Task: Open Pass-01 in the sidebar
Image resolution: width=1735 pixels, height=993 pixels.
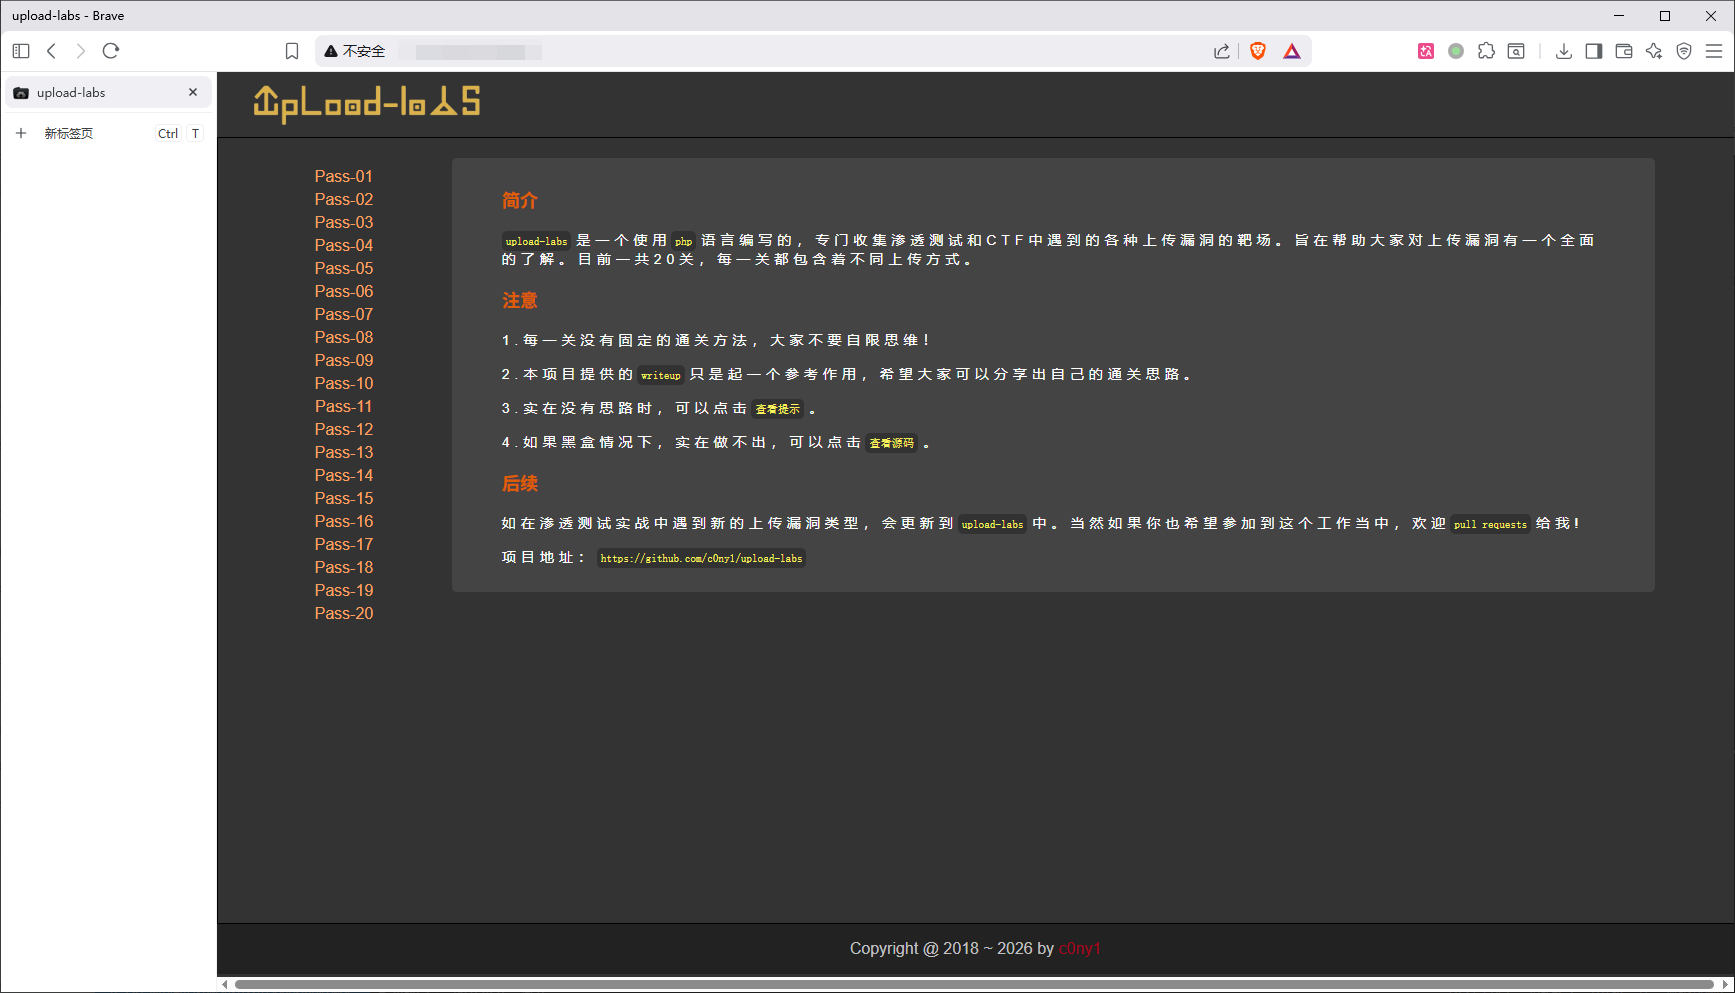Action: (x=344, y=176)
